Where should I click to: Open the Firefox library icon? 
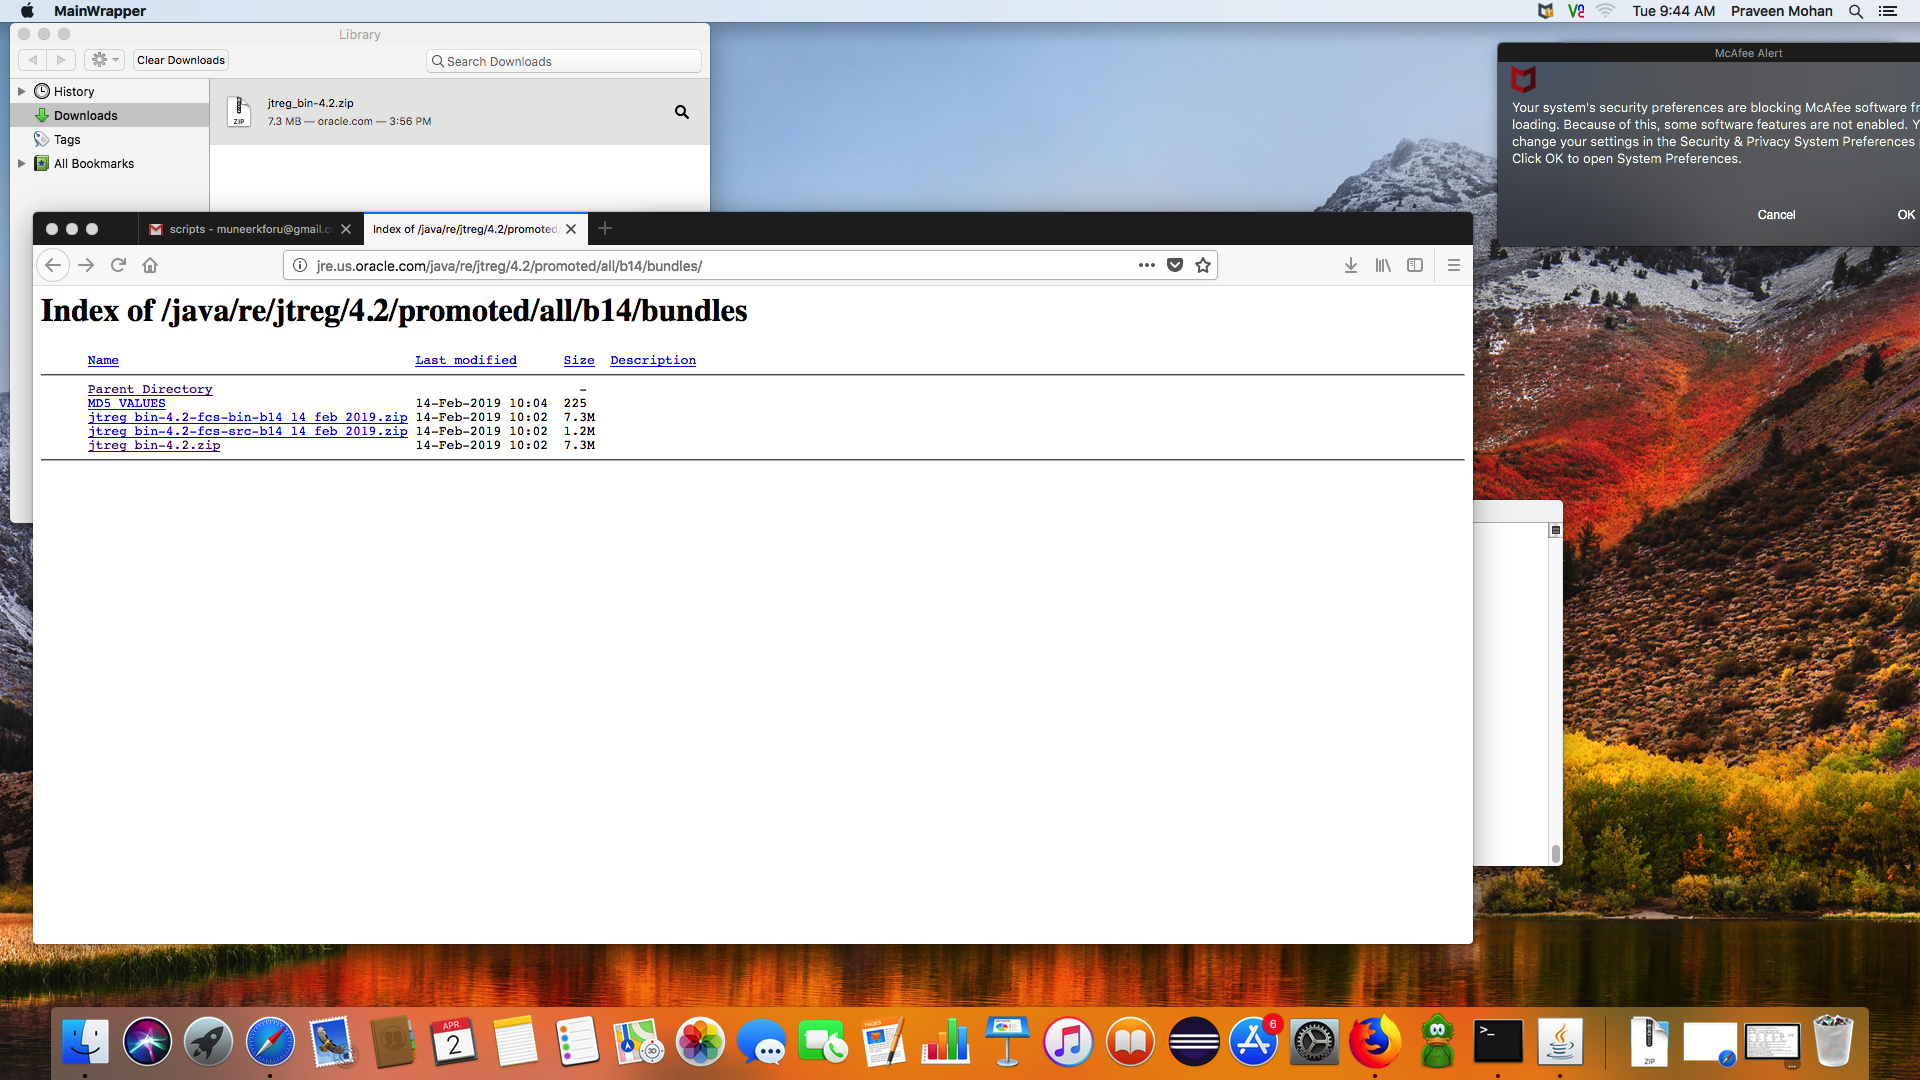pos(1383,265)
